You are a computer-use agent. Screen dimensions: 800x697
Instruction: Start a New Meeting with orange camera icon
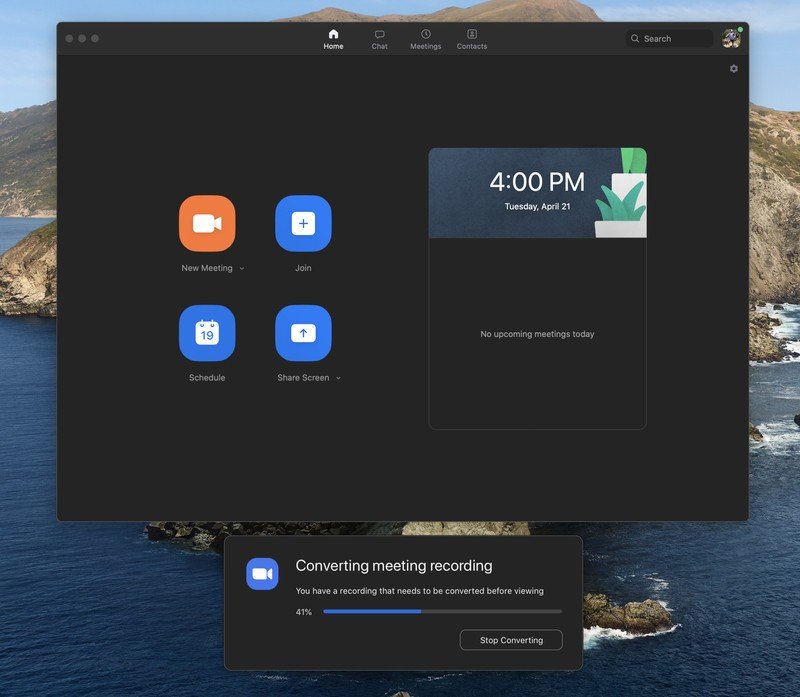207,223
